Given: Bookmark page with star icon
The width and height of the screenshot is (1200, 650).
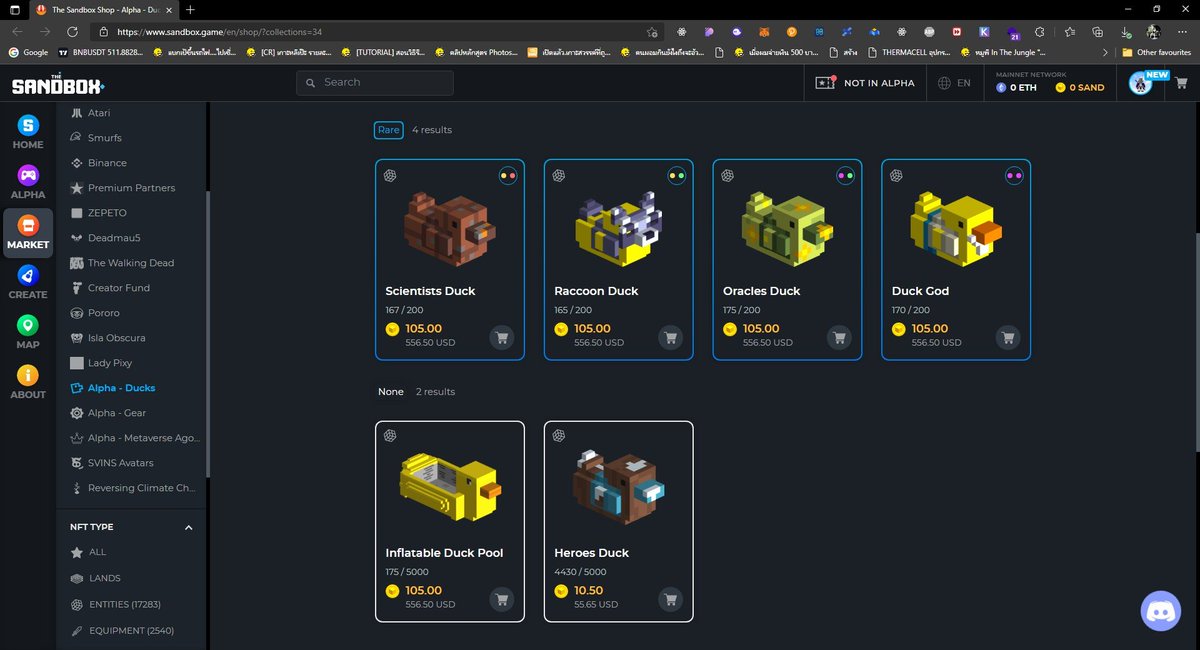Looking at the screenshot, I should coord(651,32).
